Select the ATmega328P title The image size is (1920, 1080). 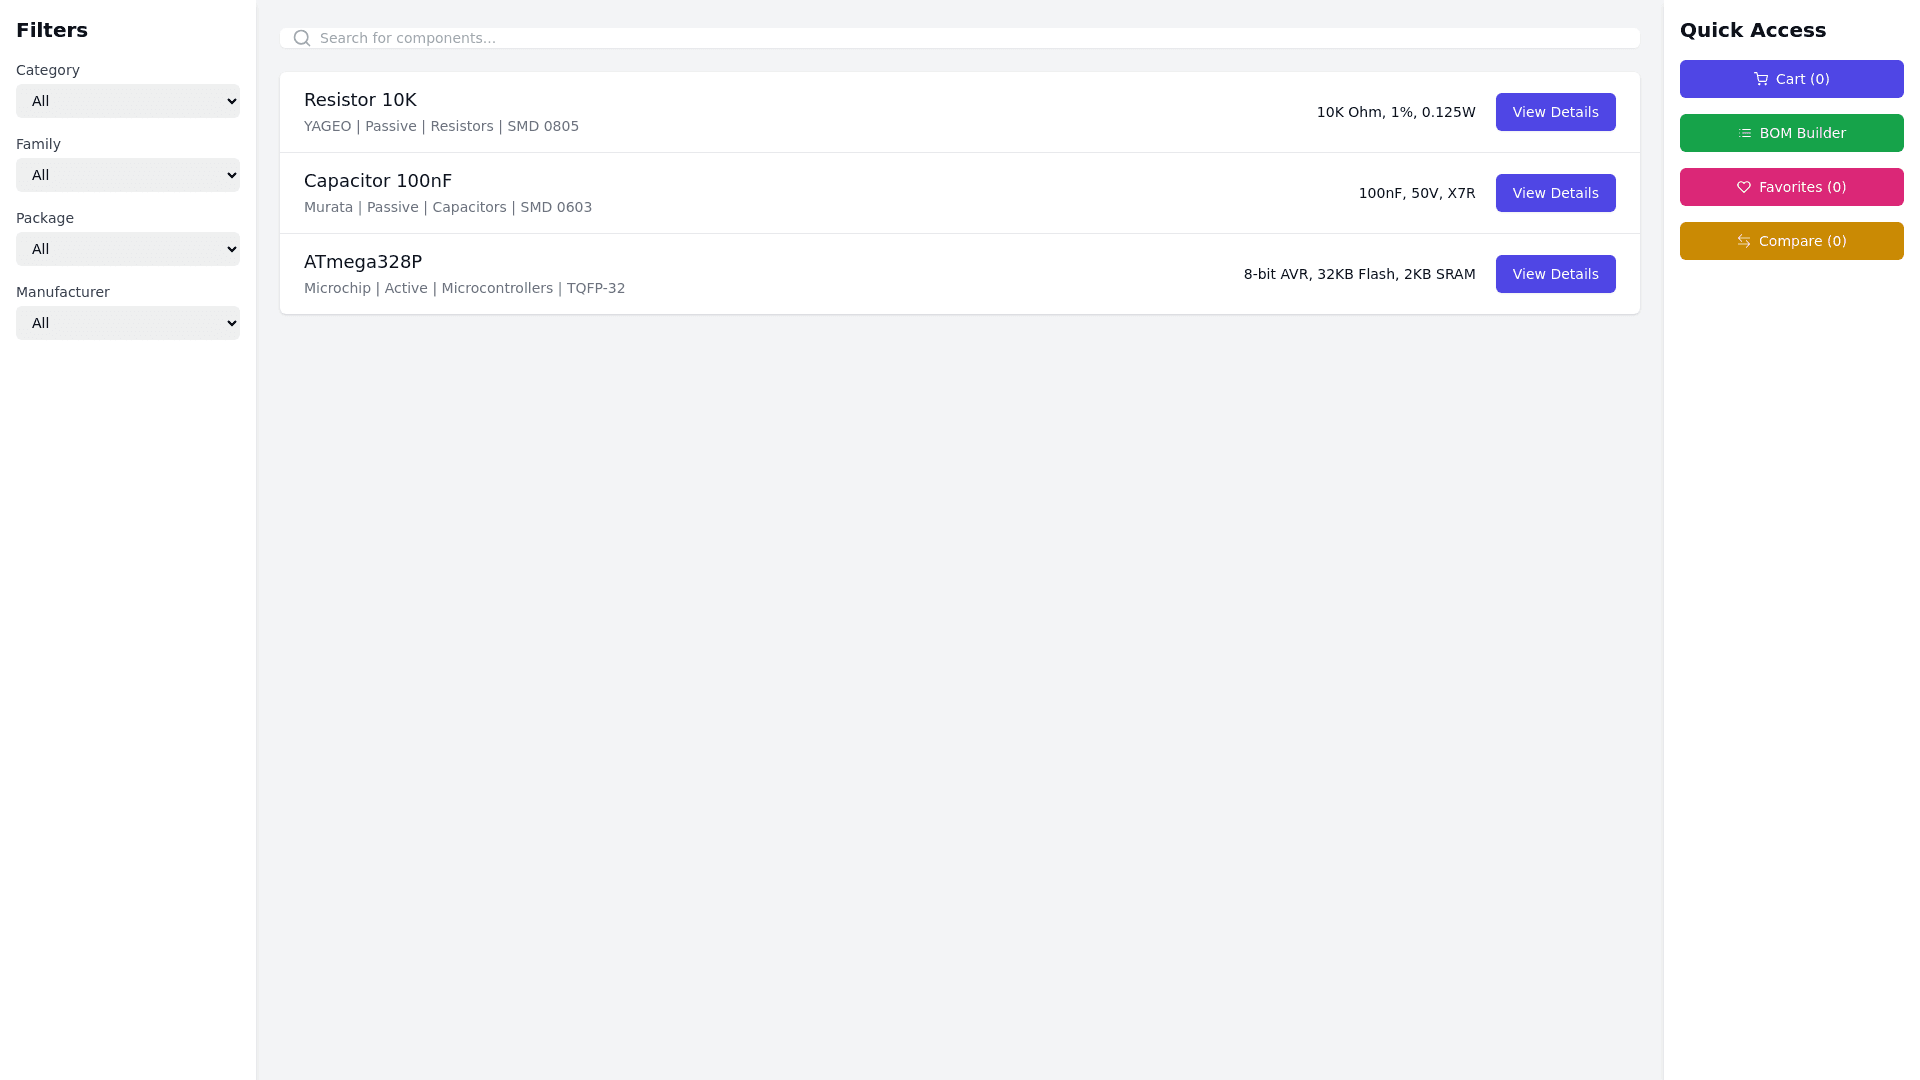(x=363, y=262)
